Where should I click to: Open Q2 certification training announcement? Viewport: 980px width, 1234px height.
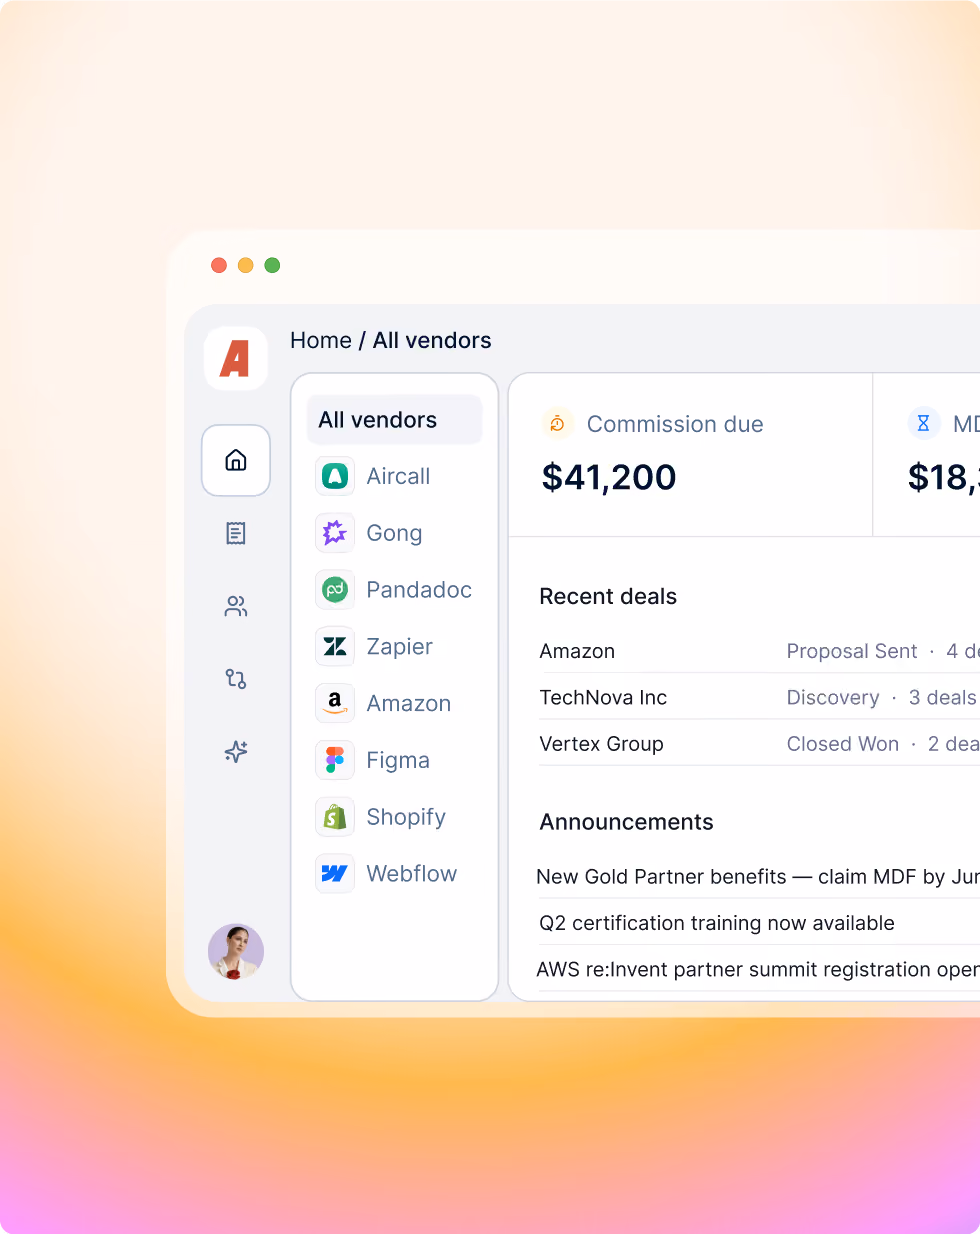click(717, 923)
